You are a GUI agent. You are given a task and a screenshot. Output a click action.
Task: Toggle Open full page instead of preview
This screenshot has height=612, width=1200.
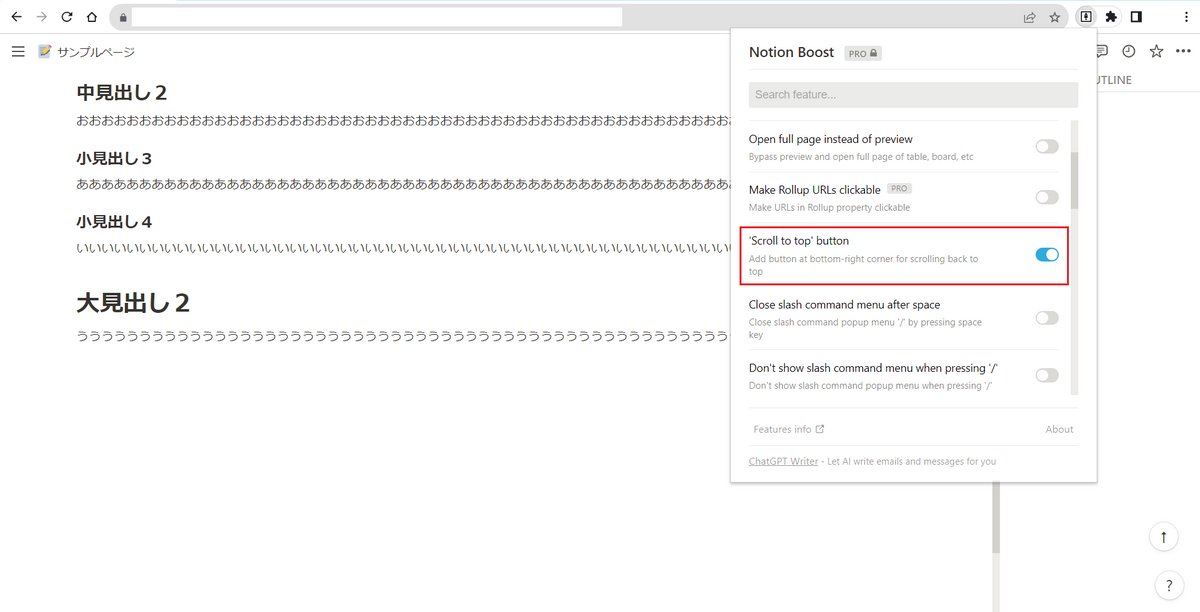pos(1047,147)
